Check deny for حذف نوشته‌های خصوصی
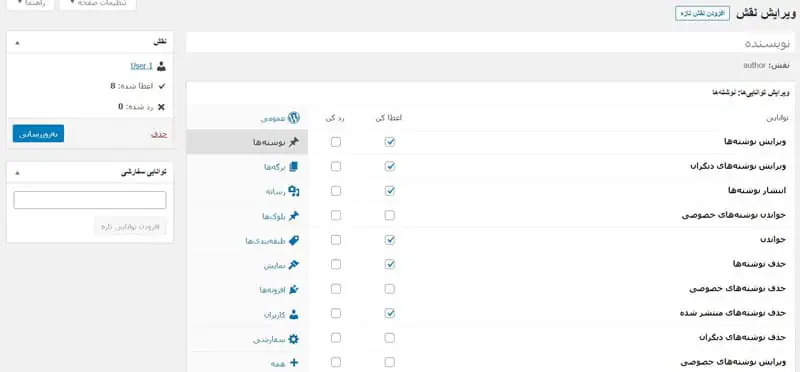The image size is (800, 372). [336, 289]
